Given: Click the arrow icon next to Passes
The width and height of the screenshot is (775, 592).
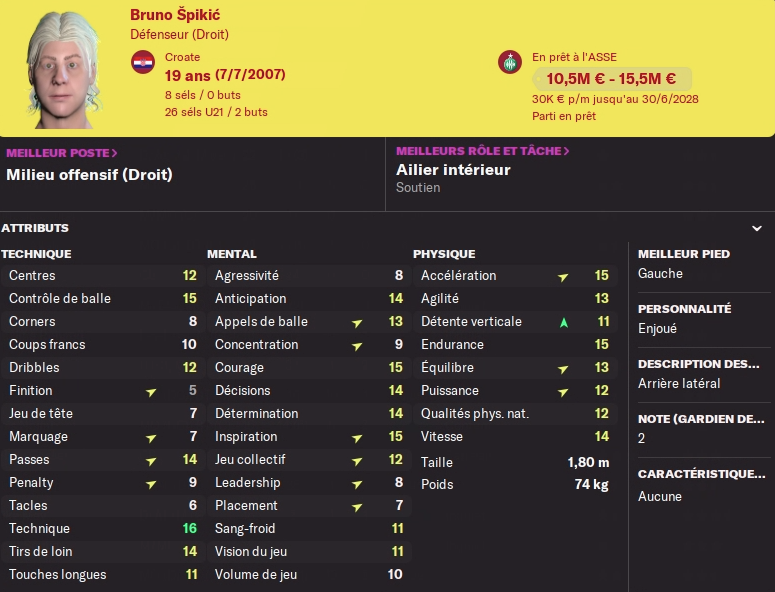Looking at the screenshot, I should point(151,460).
